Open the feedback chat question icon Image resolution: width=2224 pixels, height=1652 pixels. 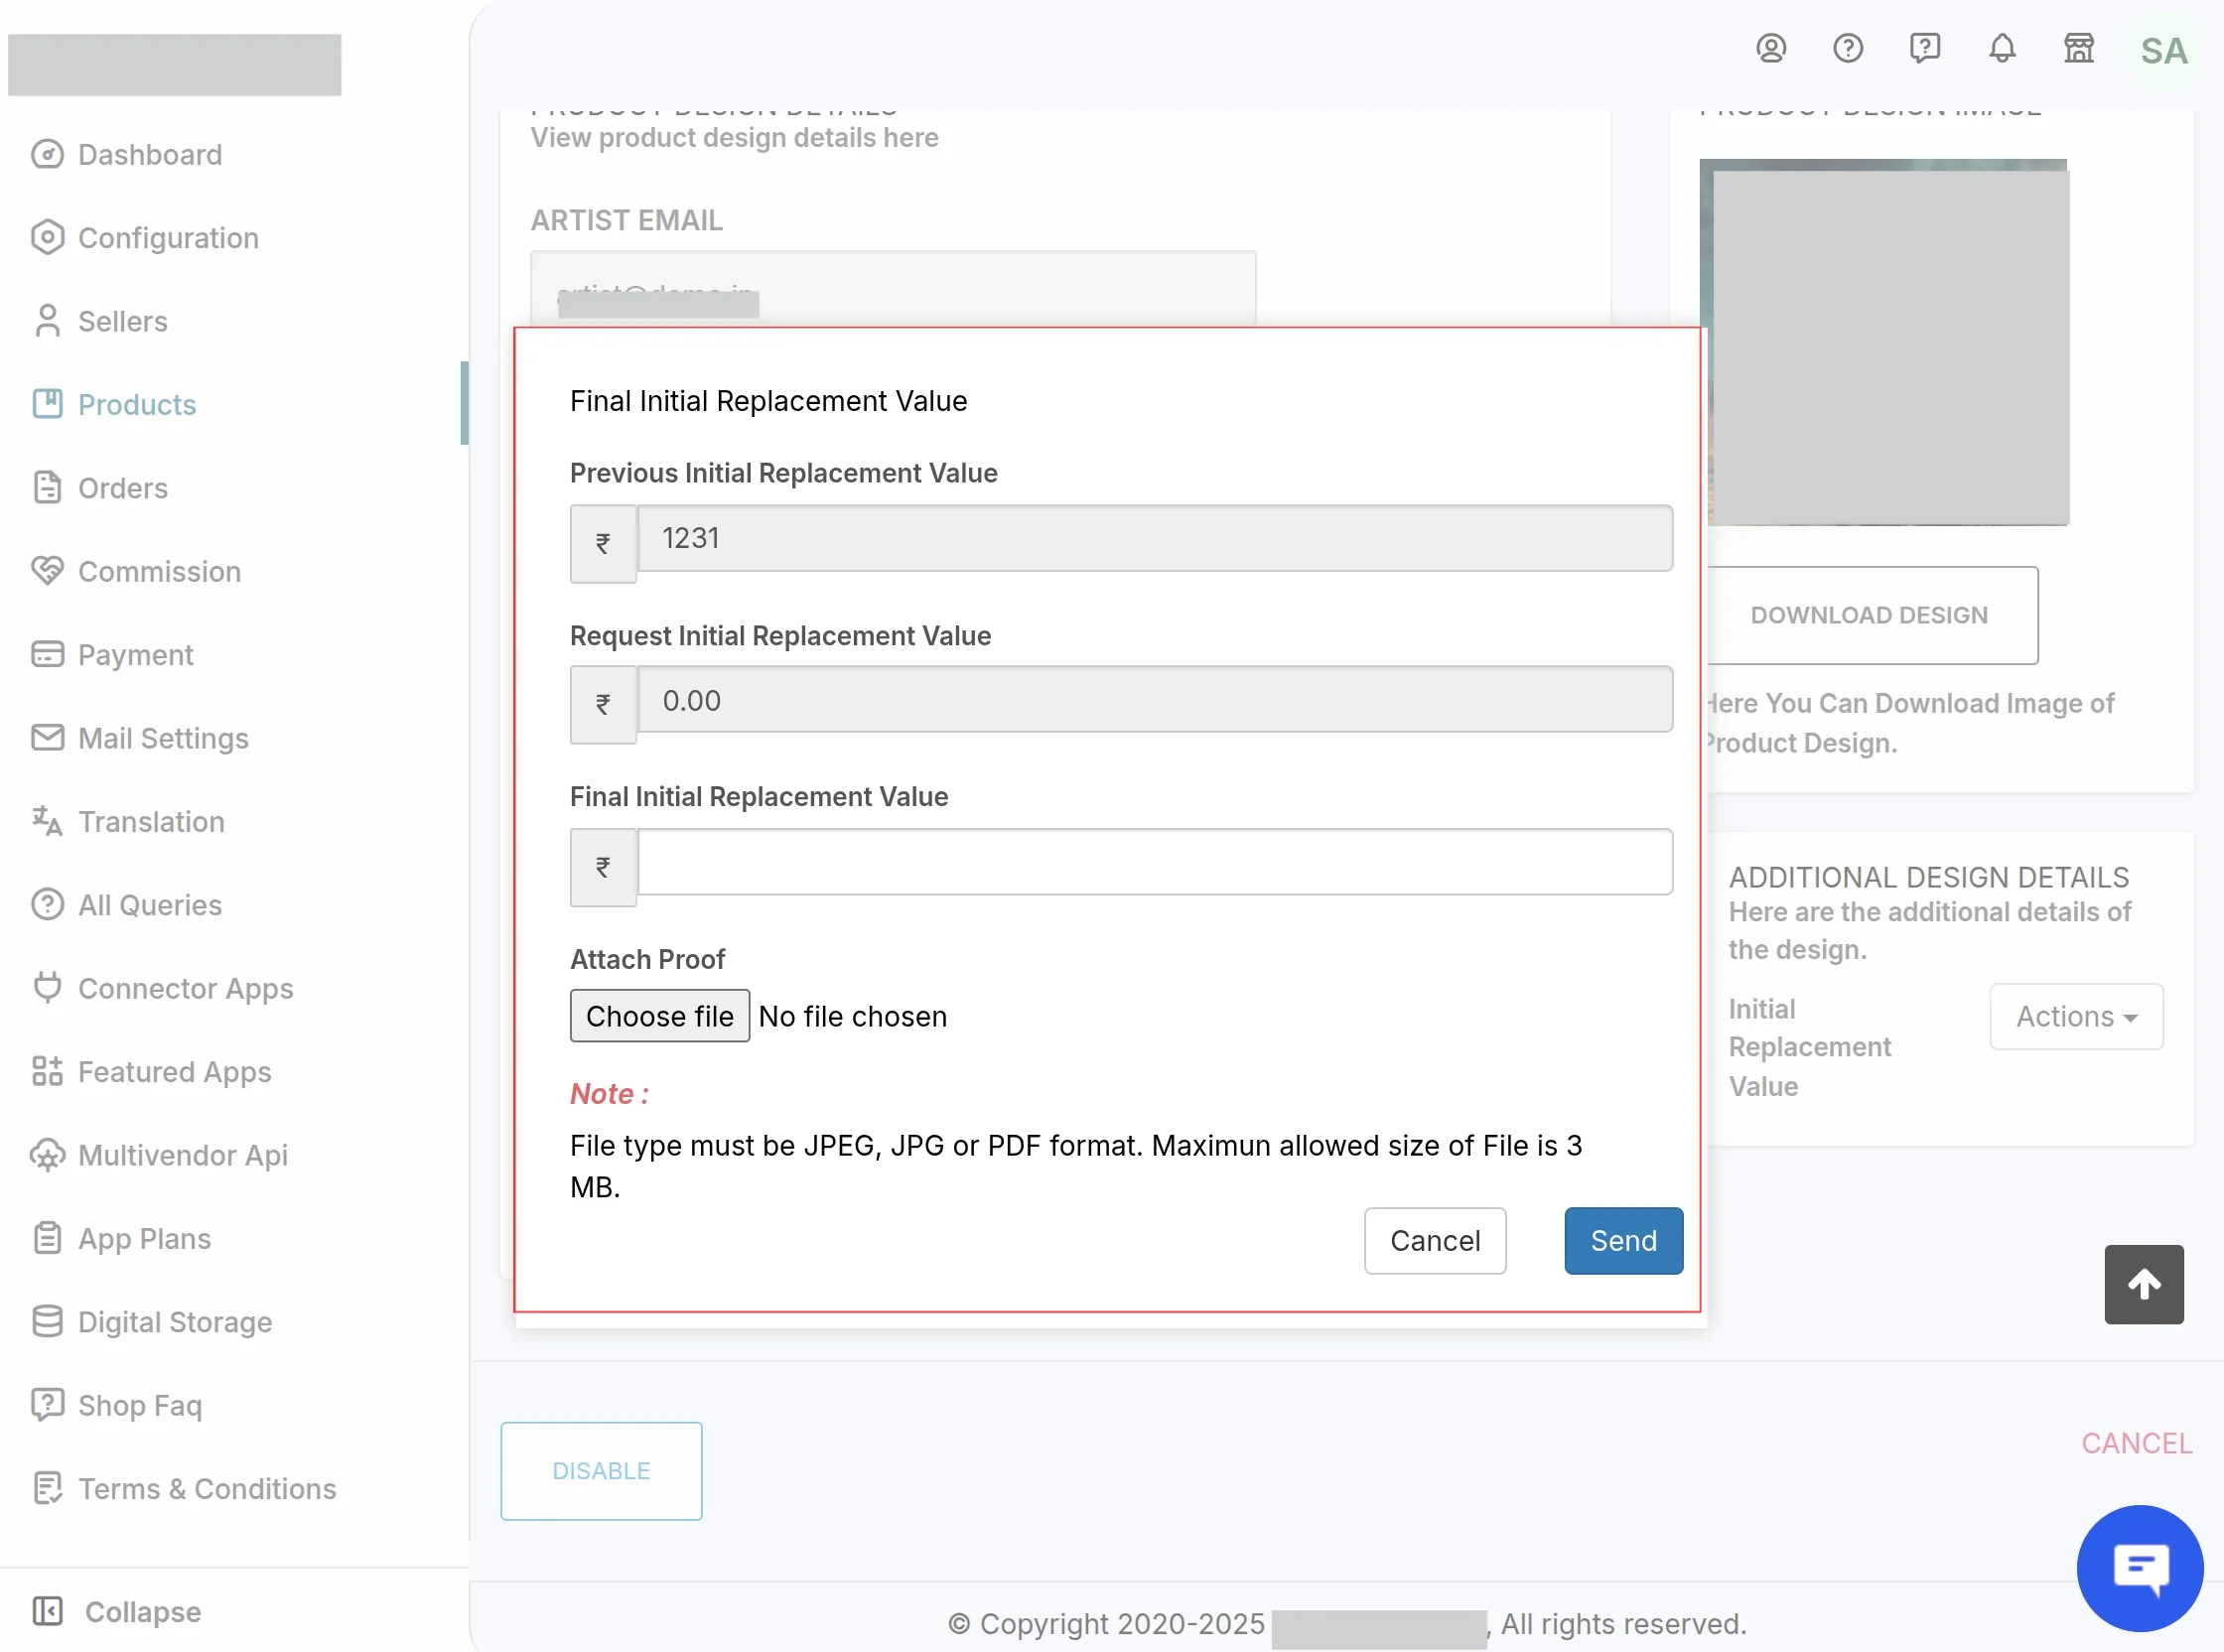point(1925,48)
